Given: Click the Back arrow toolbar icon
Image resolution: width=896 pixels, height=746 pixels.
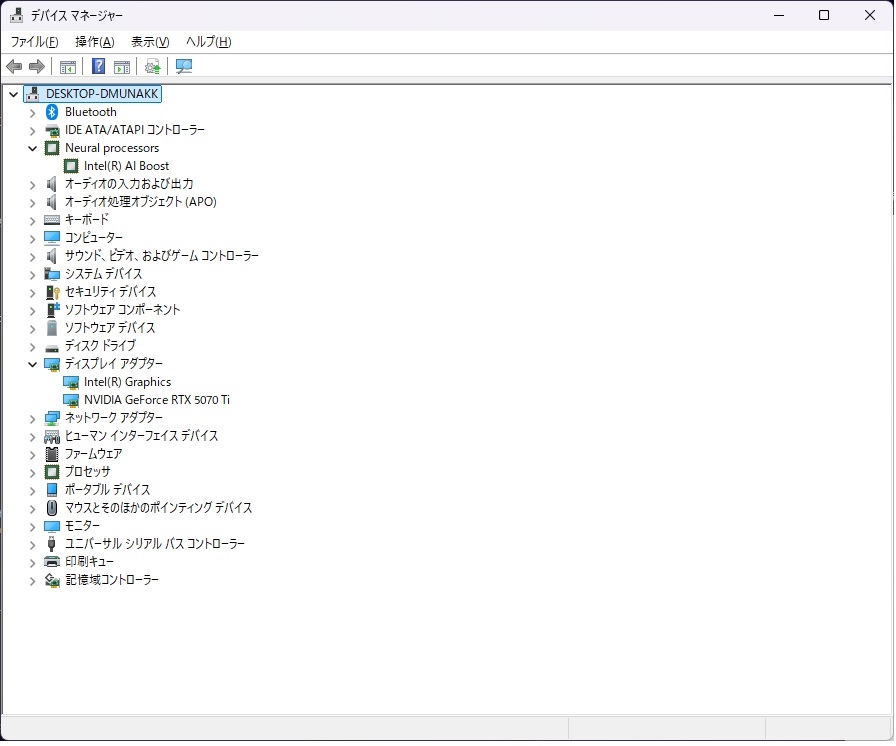Looking at the screenshot, I should (14, 67).
